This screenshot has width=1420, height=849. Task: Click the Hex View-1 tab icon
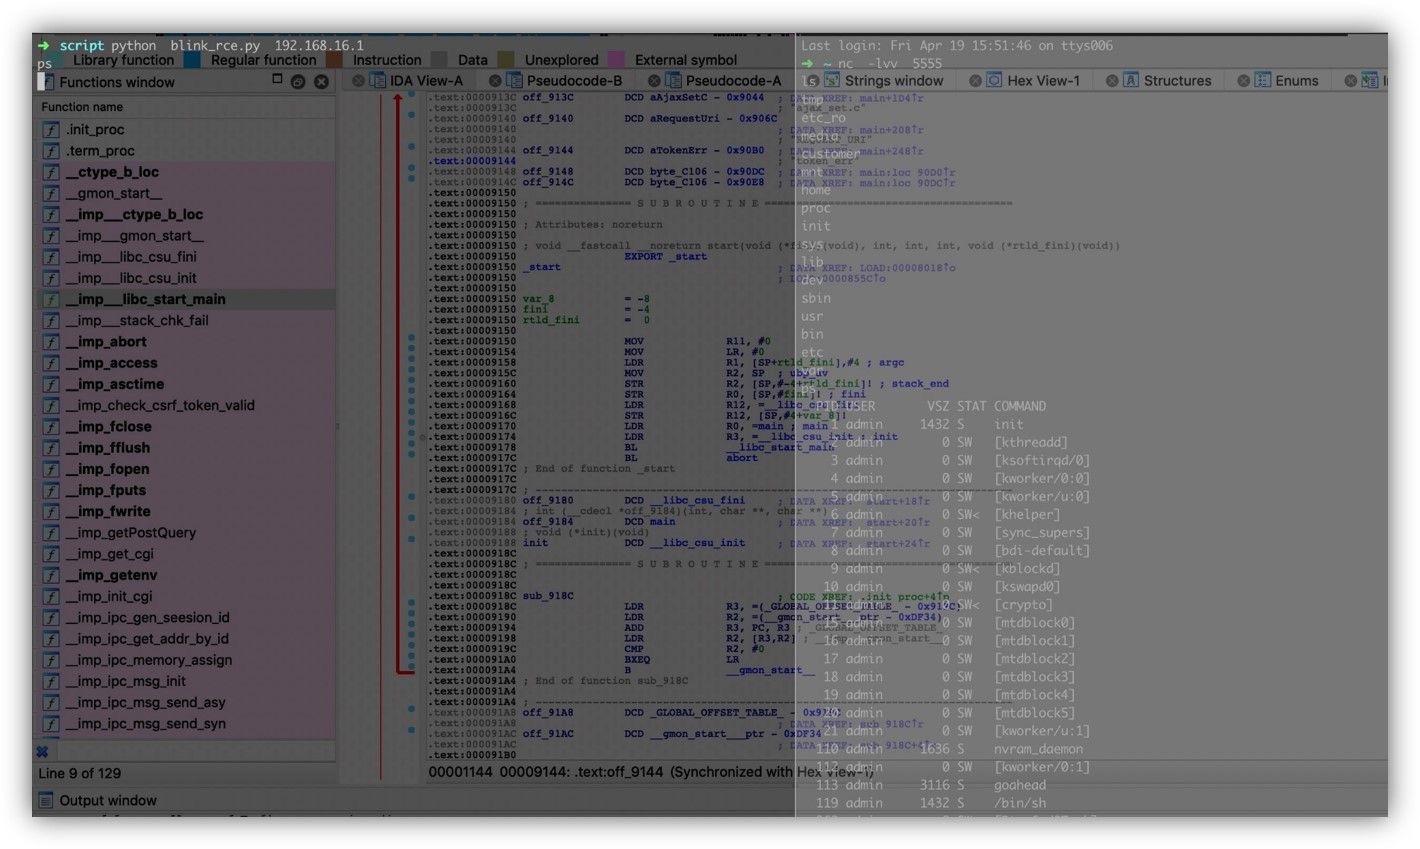[994, 80]
